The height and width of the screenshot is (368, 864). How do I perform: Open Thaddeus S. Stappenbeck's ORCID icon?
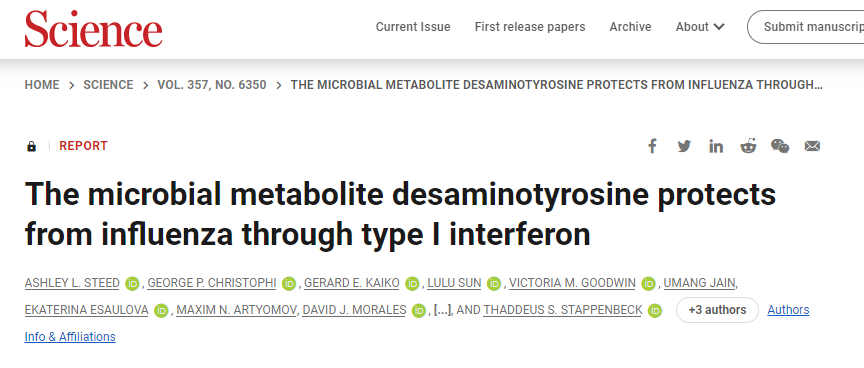pyautogui.click(x=655, y=311)
